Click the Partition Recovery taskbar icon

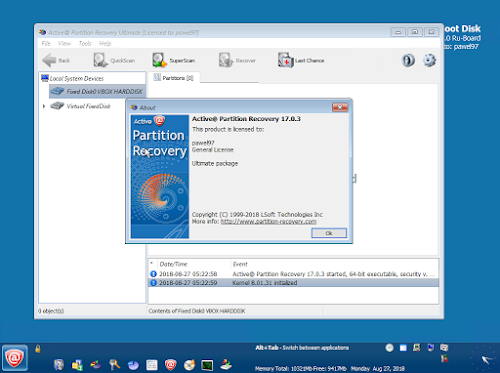pos(96,365)
